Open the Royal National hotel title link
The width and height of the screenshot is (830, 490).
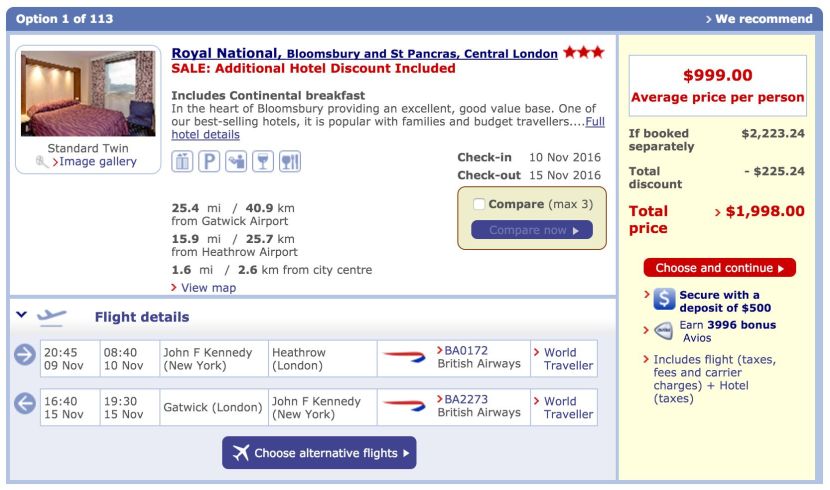click(x=365, y=53)
